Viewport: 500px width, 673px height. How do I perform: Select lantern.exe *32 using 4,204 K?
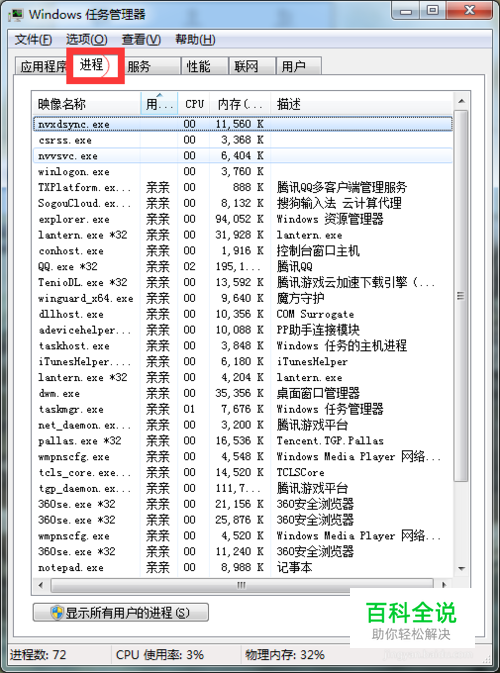(242, 377)
